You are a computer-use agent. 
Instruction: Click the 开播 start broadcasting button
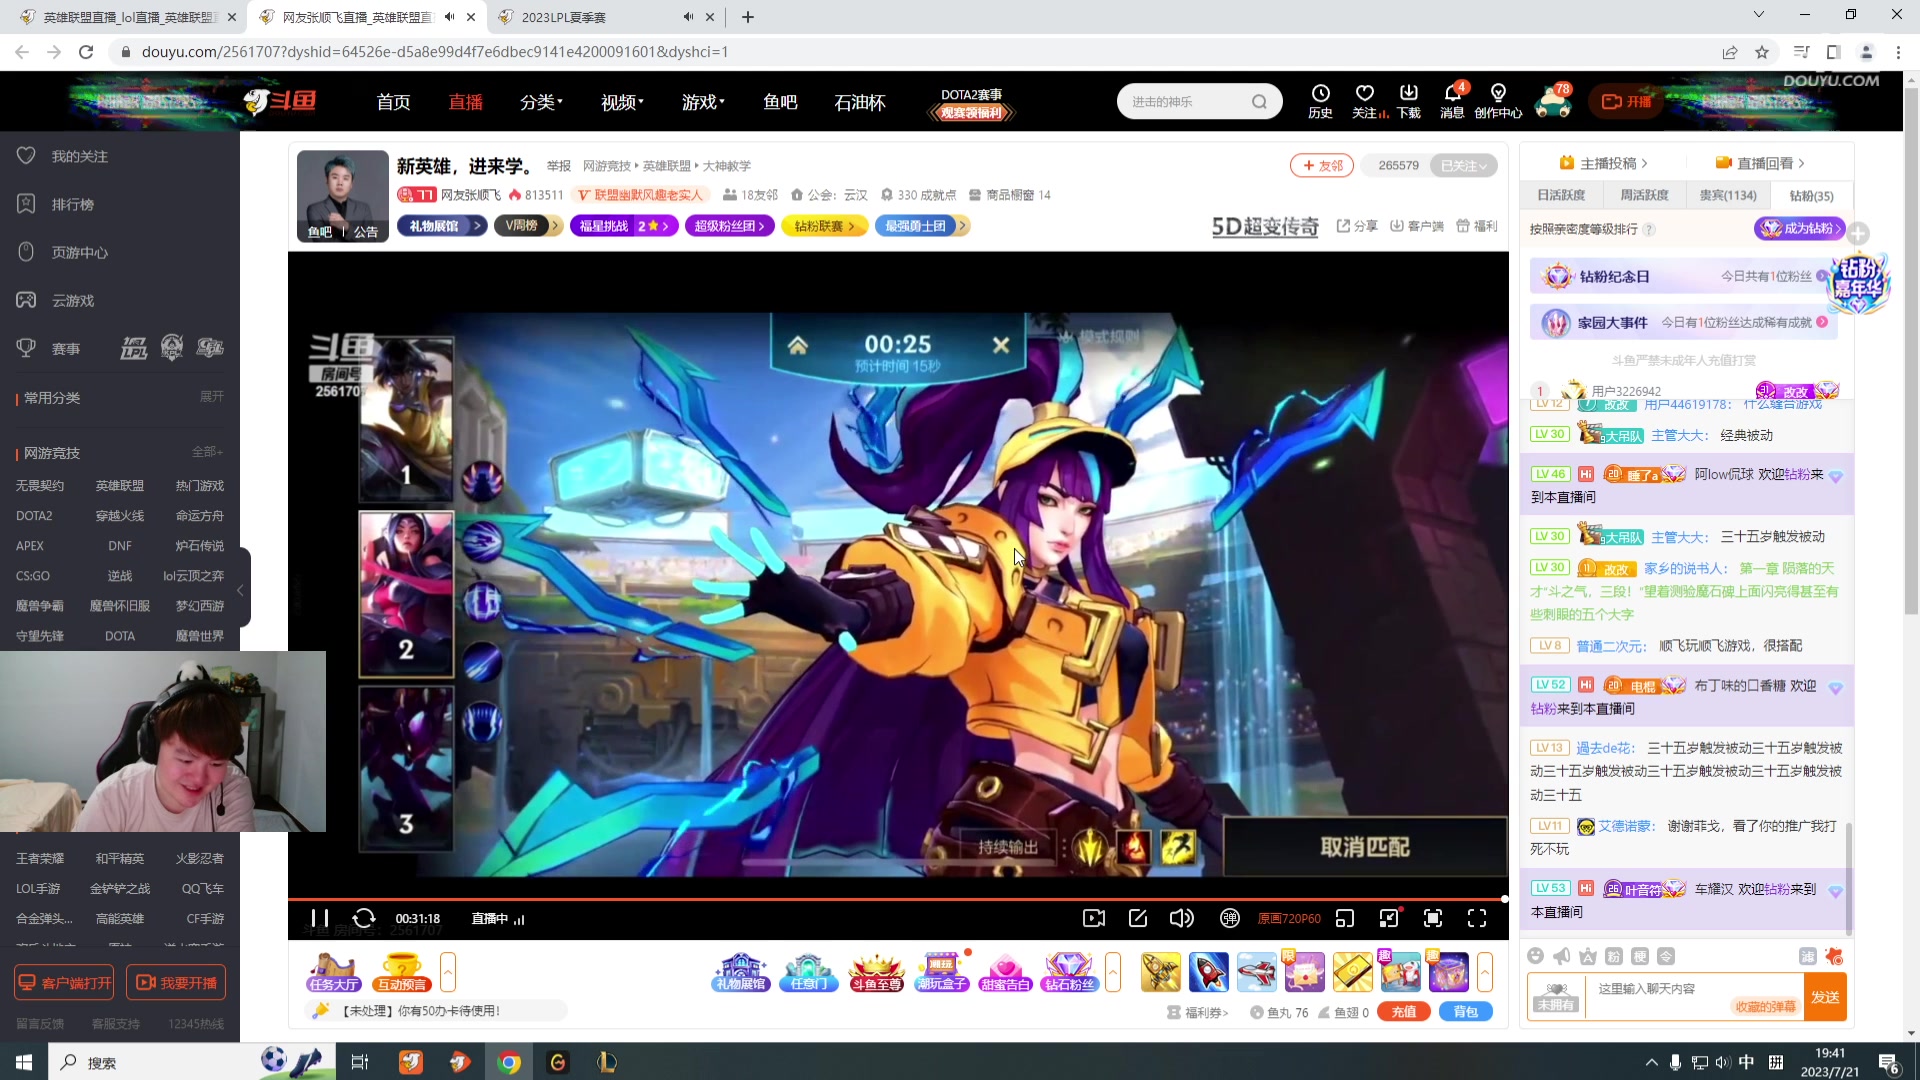[1627, 101]
